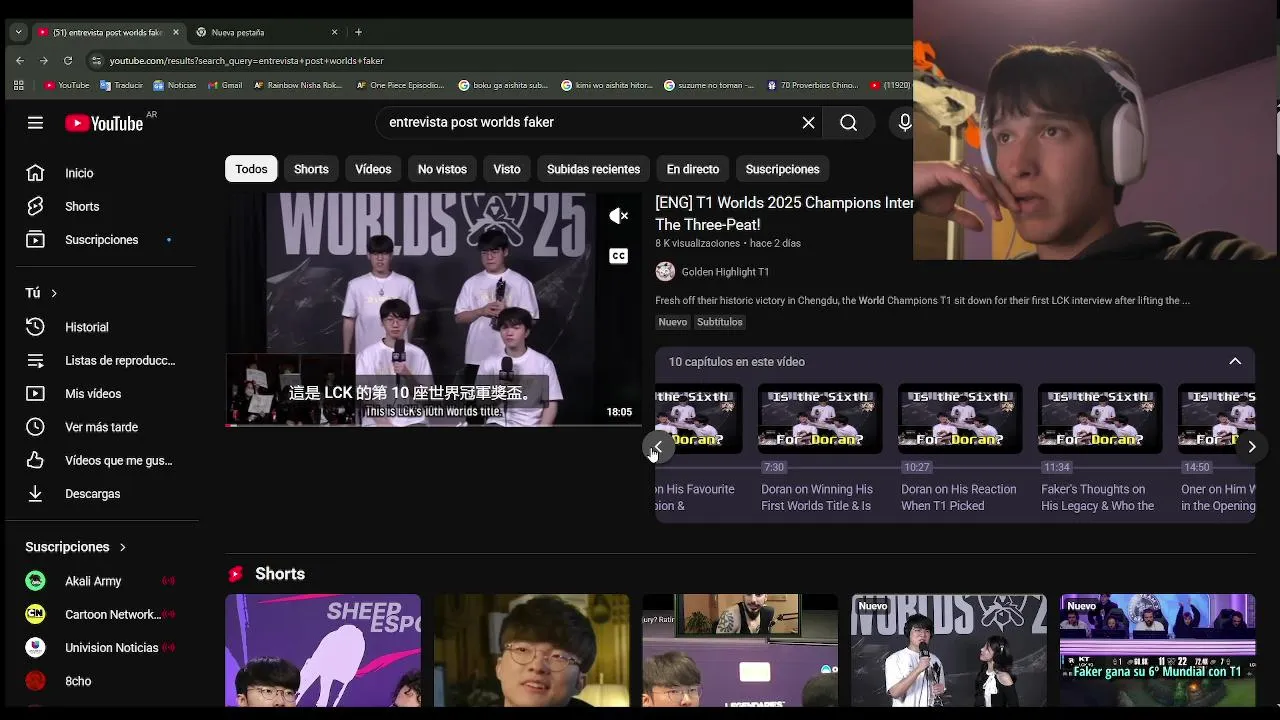Open a new browser tab with plus
Image resolution: width=1280 pixels, height=720 pixels.
click(358, 32)
